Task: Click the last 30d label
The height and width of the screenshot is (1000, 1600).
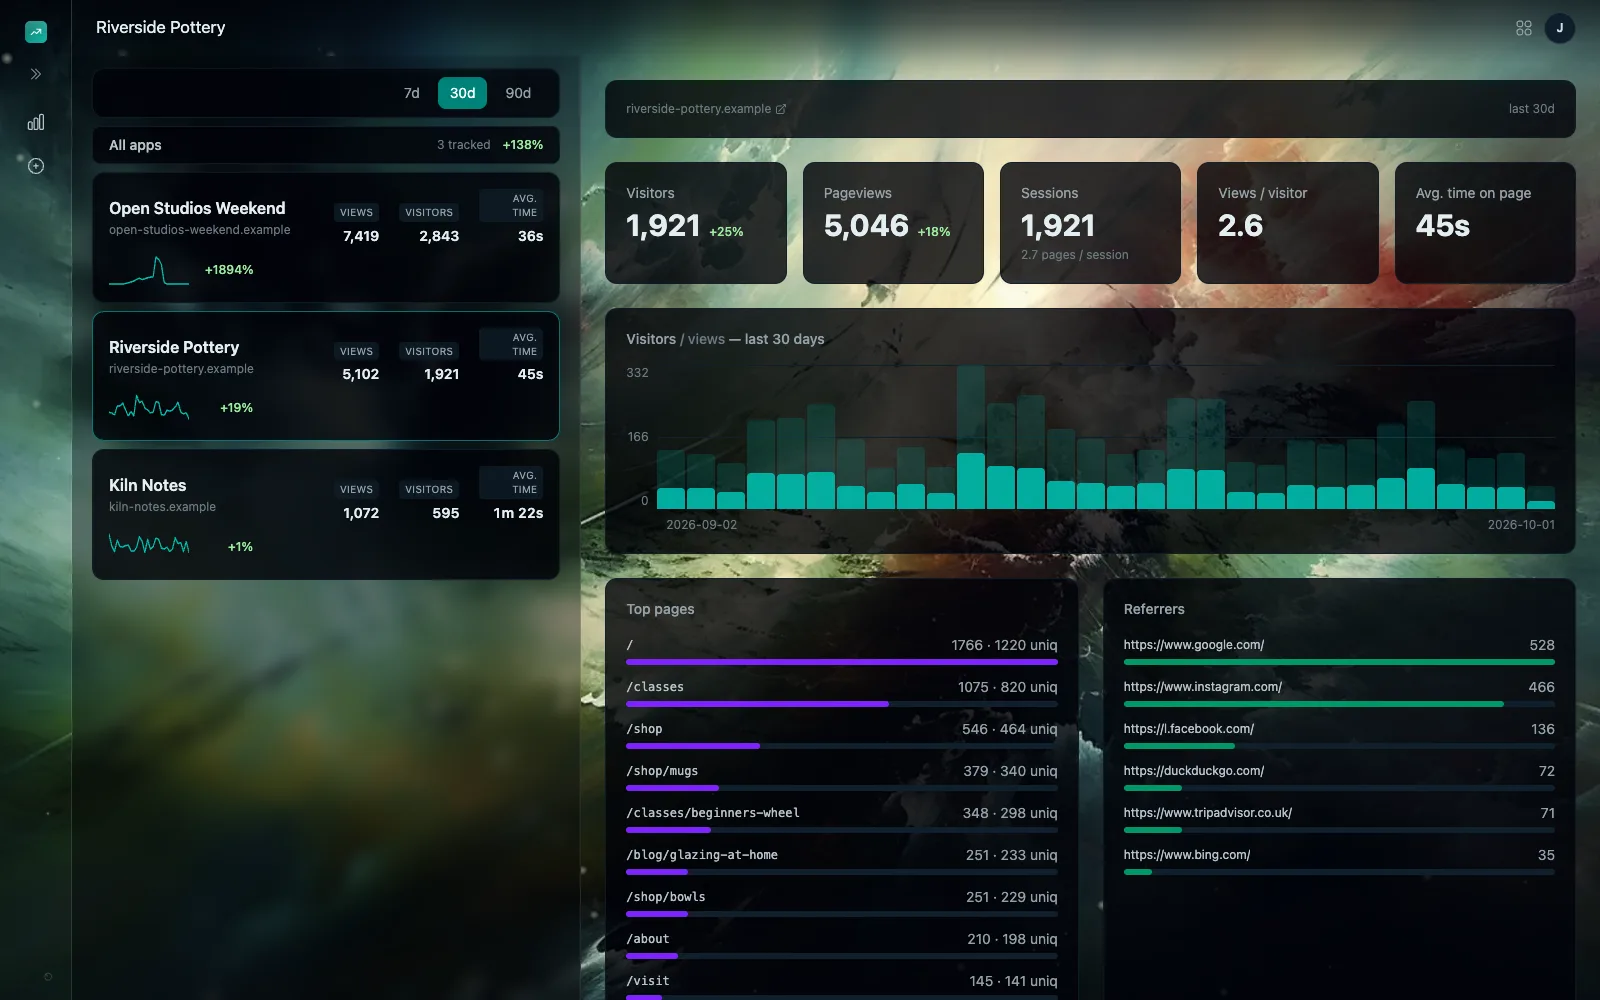Action: pos(1531,109)
